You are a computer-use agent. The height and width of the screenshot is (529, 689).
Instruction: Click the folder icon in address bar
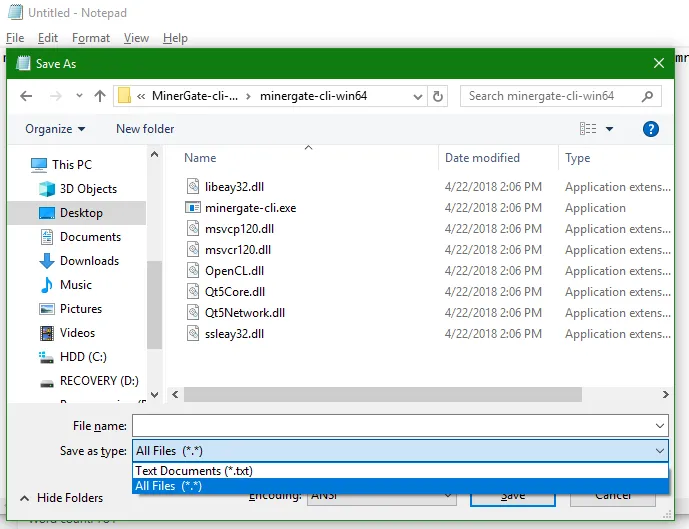(x=124, y=96)
